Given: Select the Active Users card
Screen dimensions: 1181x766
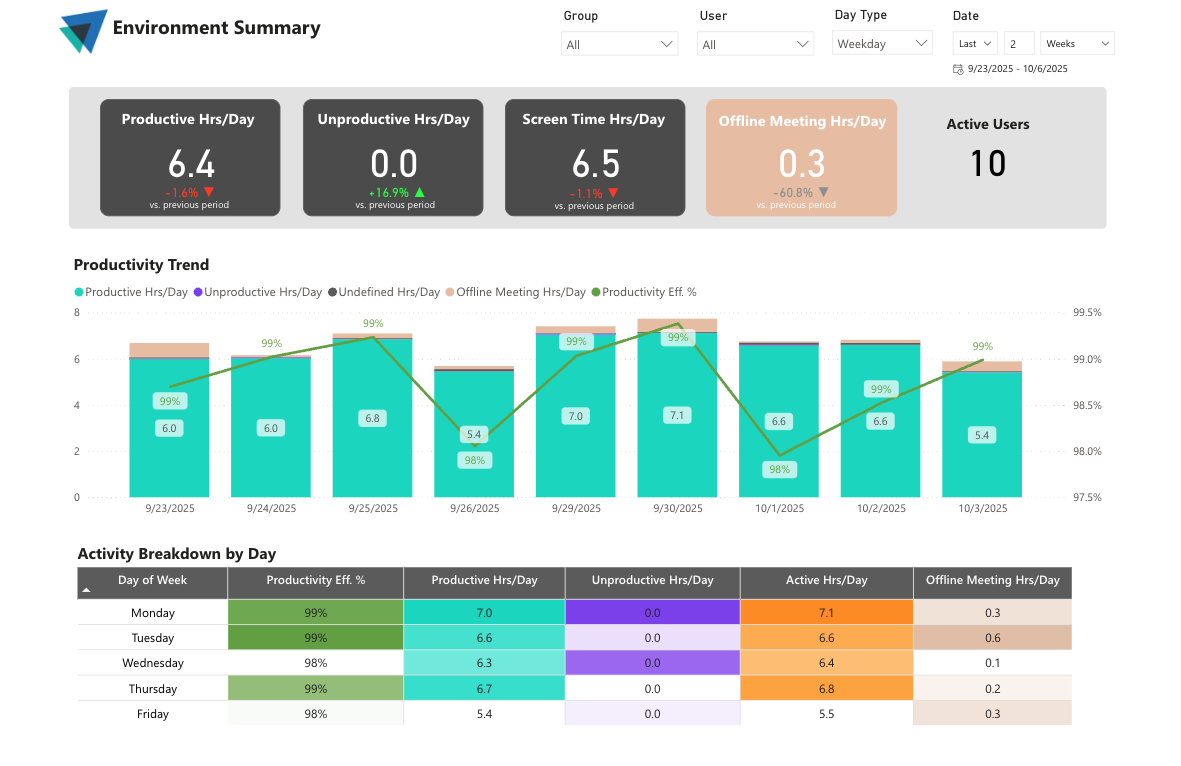Looking at the screenshot, I should point(987,145).
